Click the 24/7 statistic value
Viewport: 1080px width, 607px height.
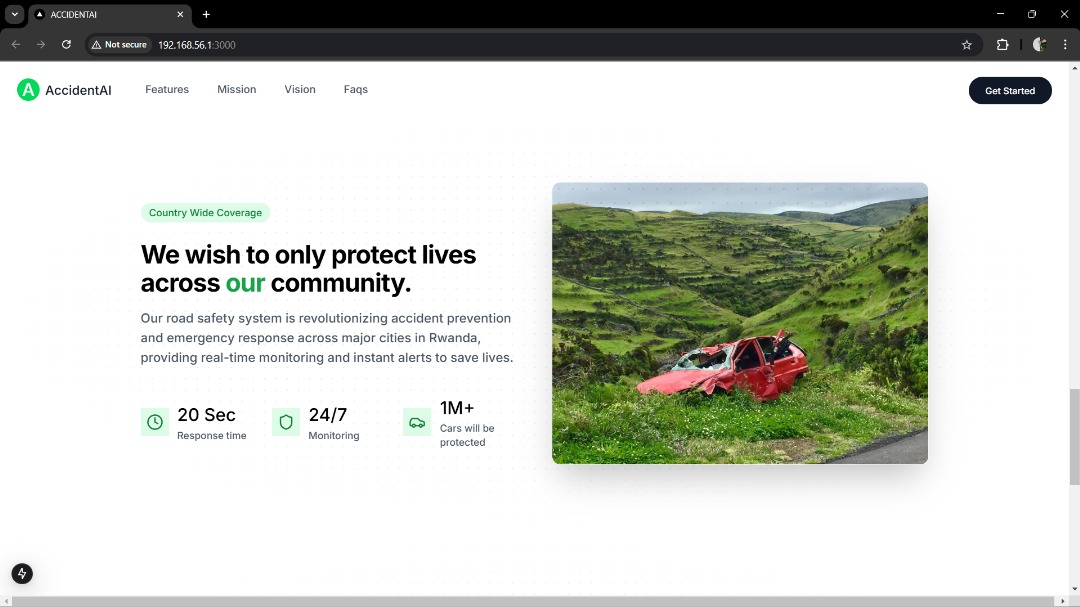328,415
